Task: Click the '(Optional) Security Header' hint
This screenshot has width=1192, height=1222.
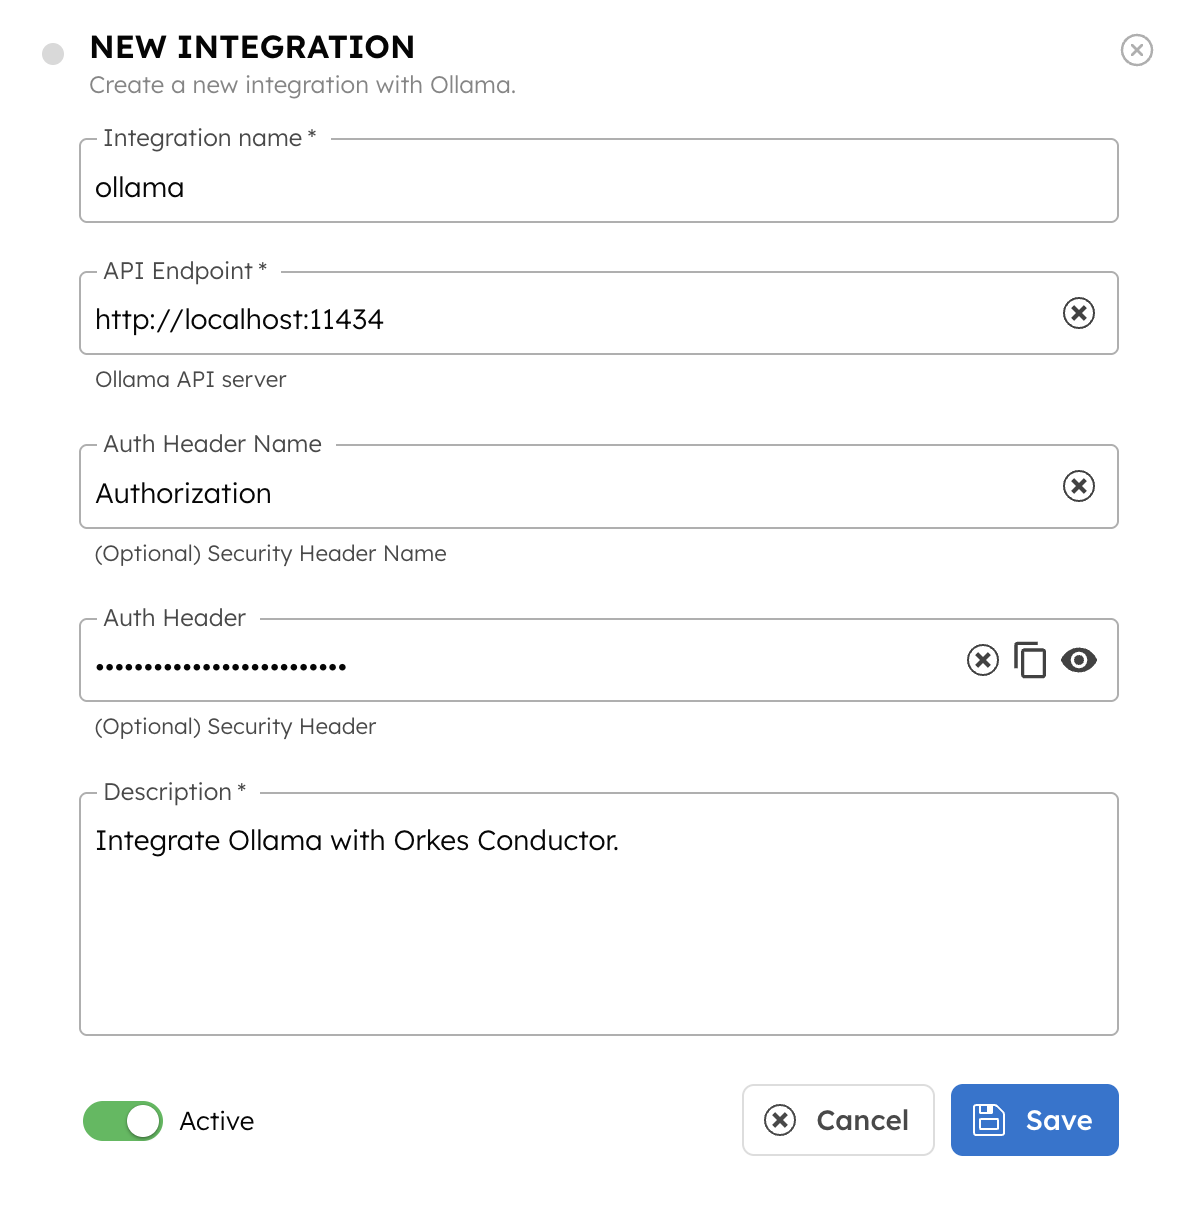Action: 236,727
